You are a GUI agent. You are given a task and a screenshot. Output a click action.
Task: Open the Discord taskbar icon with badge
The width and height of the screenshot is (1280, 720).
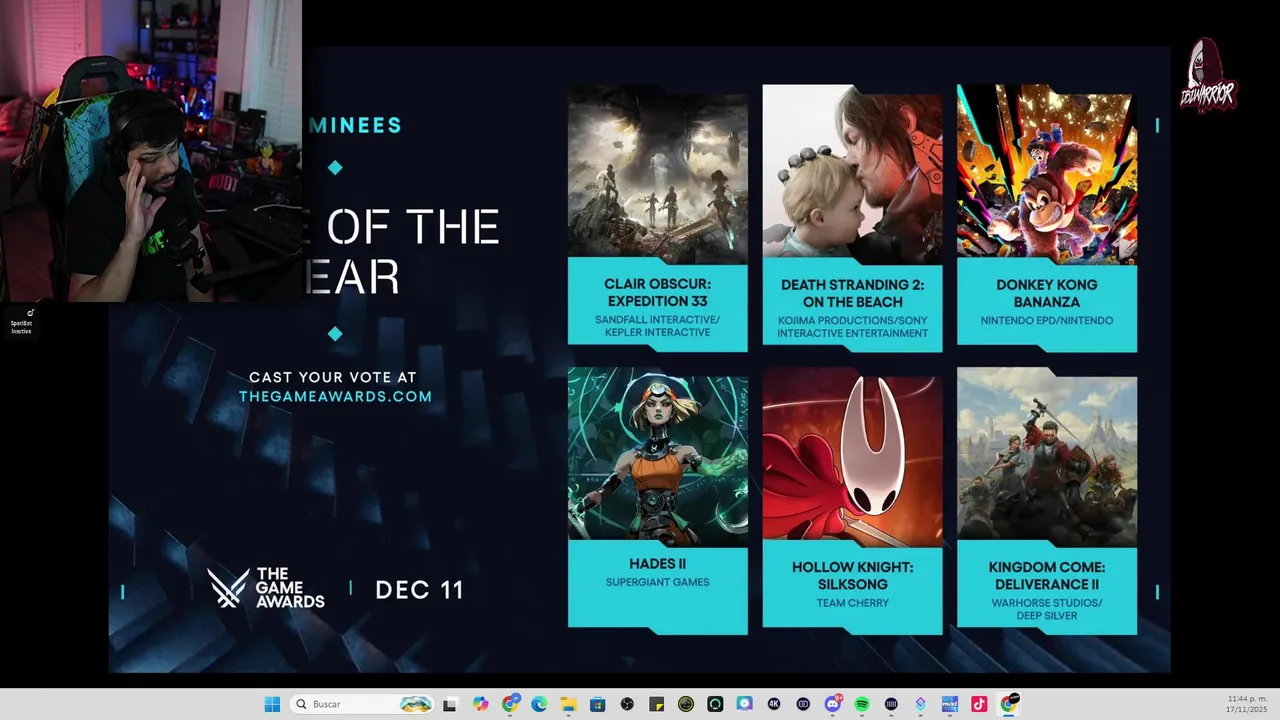tap(833, 704)
